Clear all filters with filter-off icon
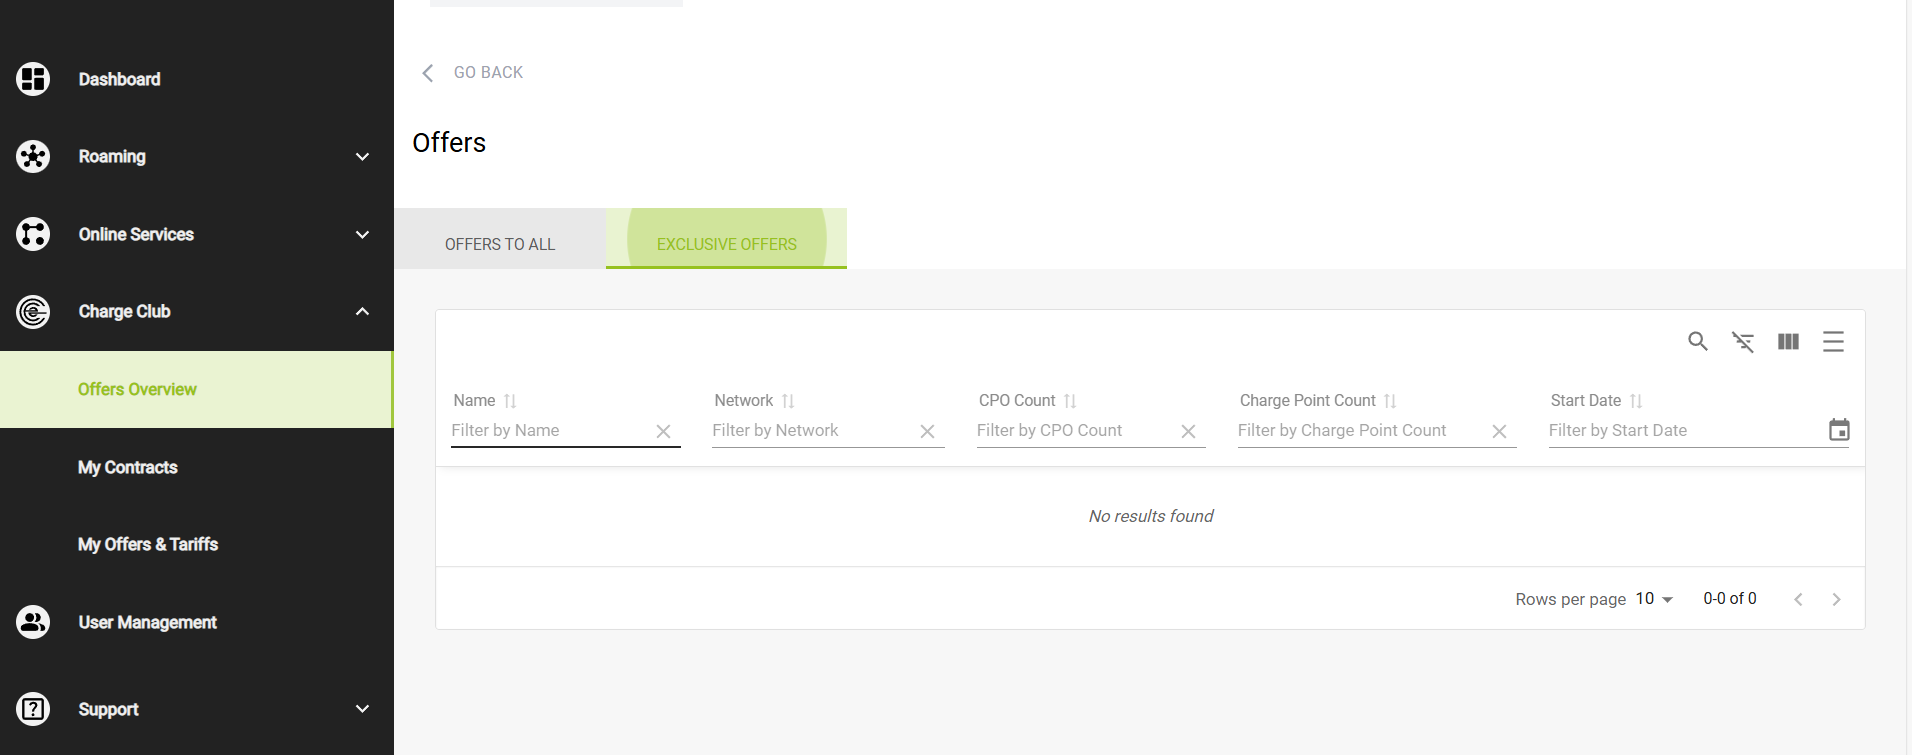This screenshot has width=1912, height=755. tap(1743, 342)
